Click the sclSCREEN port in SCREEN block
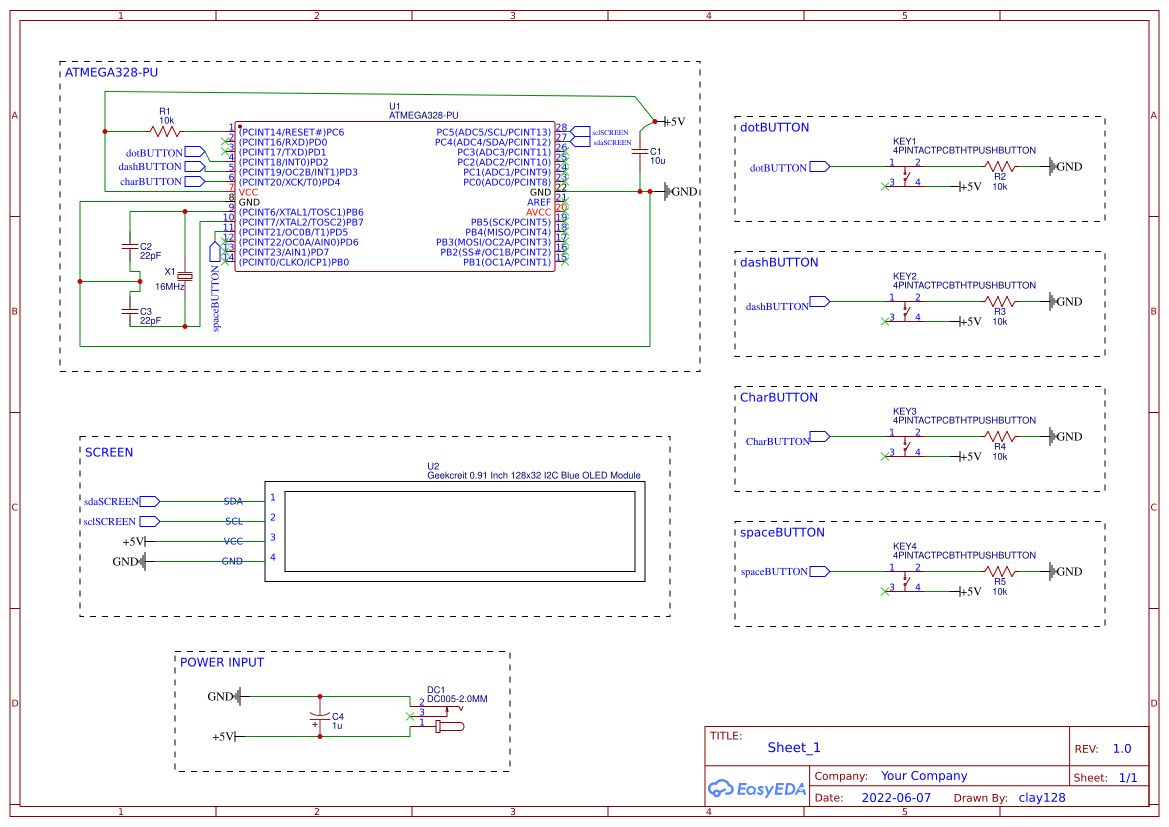The image size is (1169, 827). tap(150, 521)
